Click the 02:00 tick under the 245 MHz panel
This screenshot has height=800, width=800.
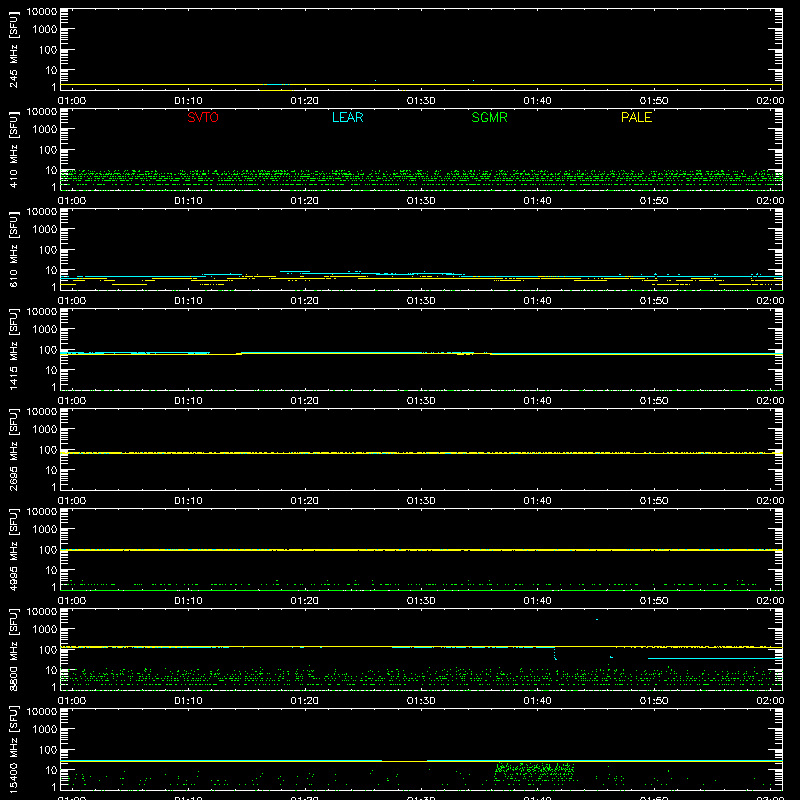(x=770, y=101)
